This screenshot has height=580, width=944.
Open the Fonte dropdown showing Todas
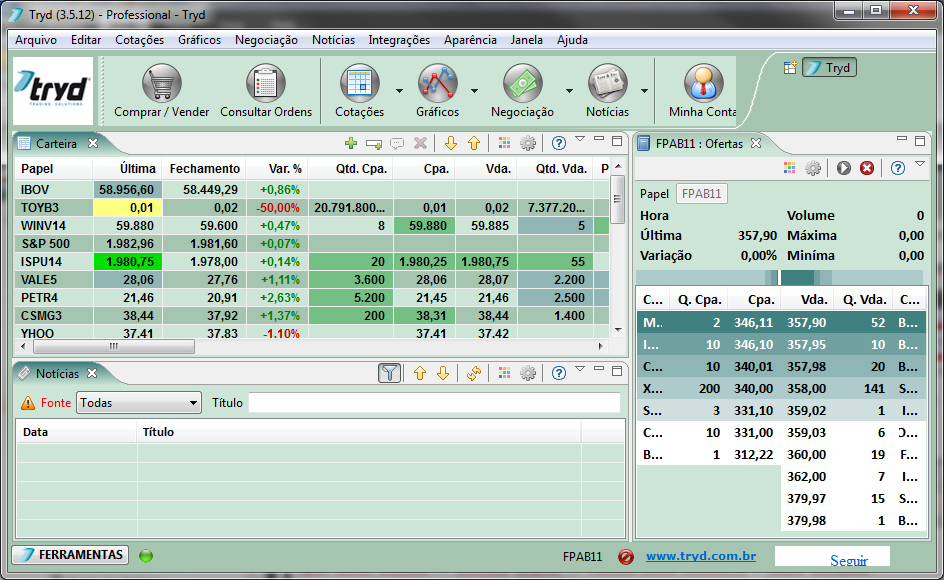[138, 403]
